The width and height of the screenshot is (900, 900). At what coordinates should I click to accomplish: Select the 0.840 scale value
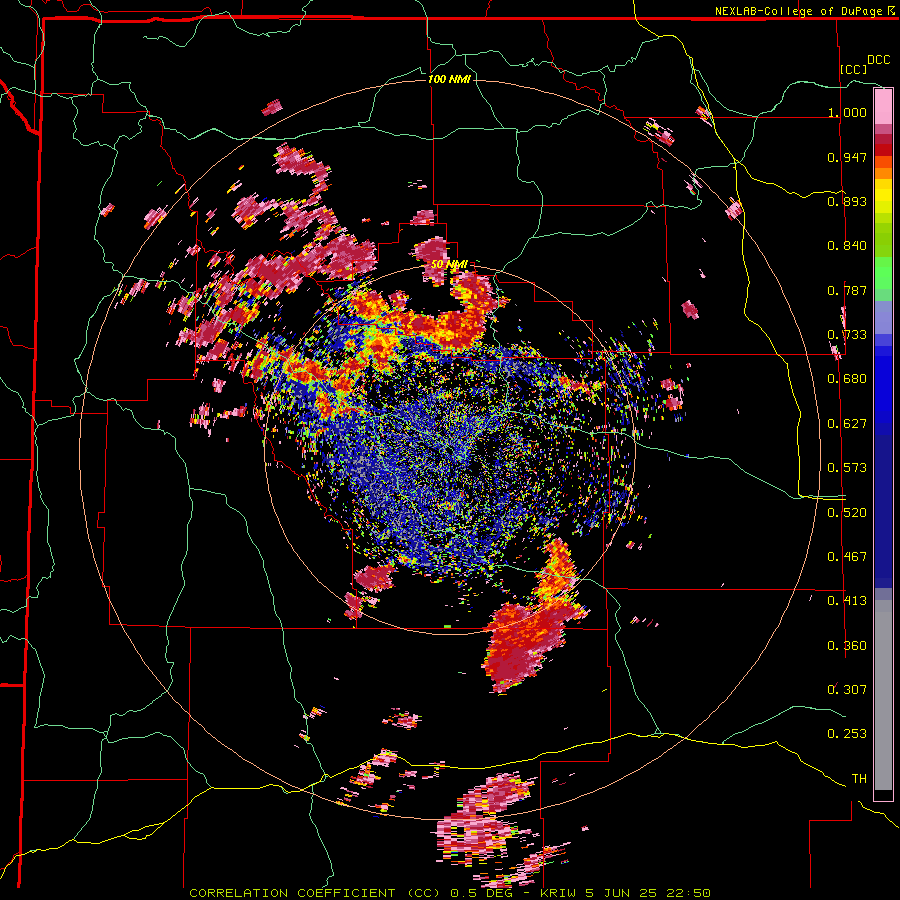(x=847, y=246)
